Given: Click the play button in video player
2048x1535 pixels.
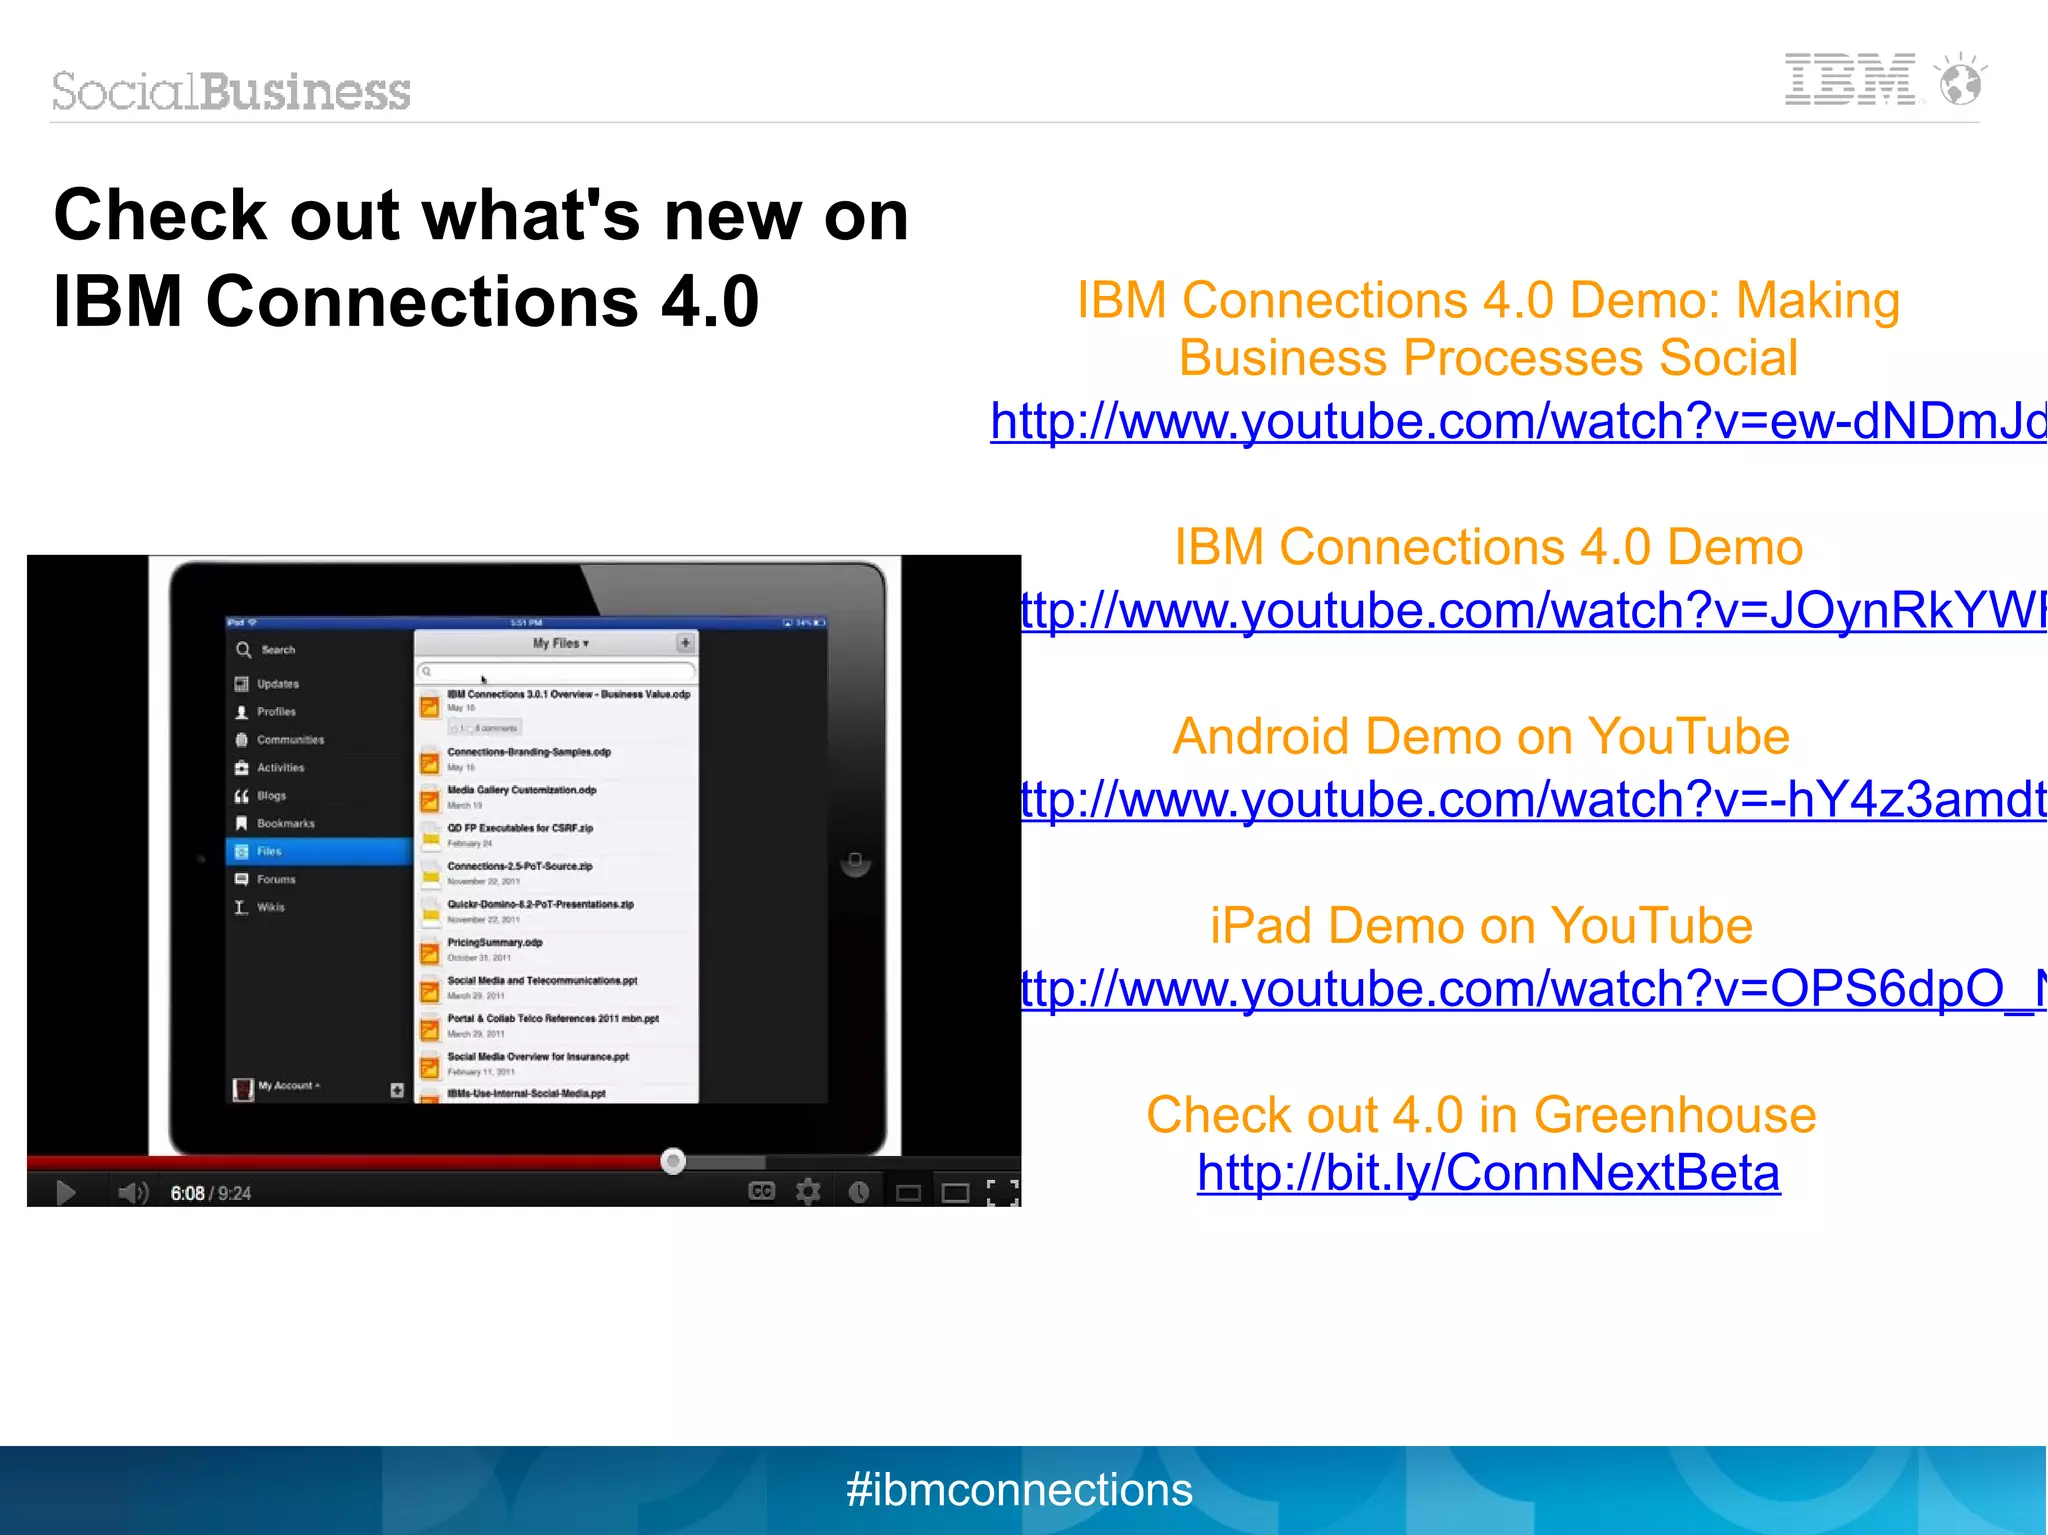Looking at the screenshot, I should (x=66, y=1192).
